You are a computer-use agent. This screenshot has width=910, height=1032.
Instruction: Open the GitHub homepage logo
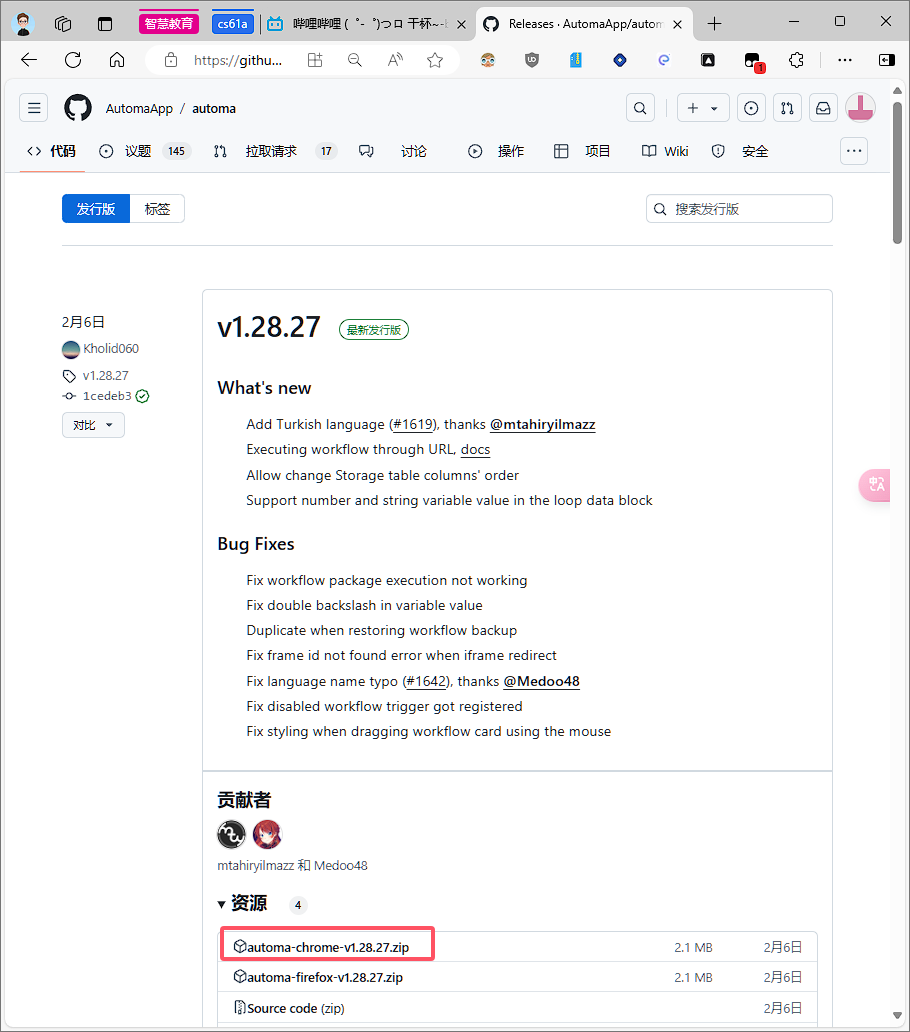pyautogui.click(x=78, y=108)
